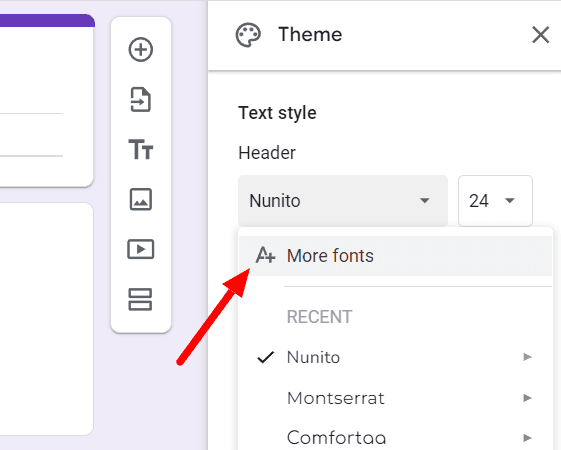Select the Comfortaa font
Screen dimensions: 561x450
(395, 437)
